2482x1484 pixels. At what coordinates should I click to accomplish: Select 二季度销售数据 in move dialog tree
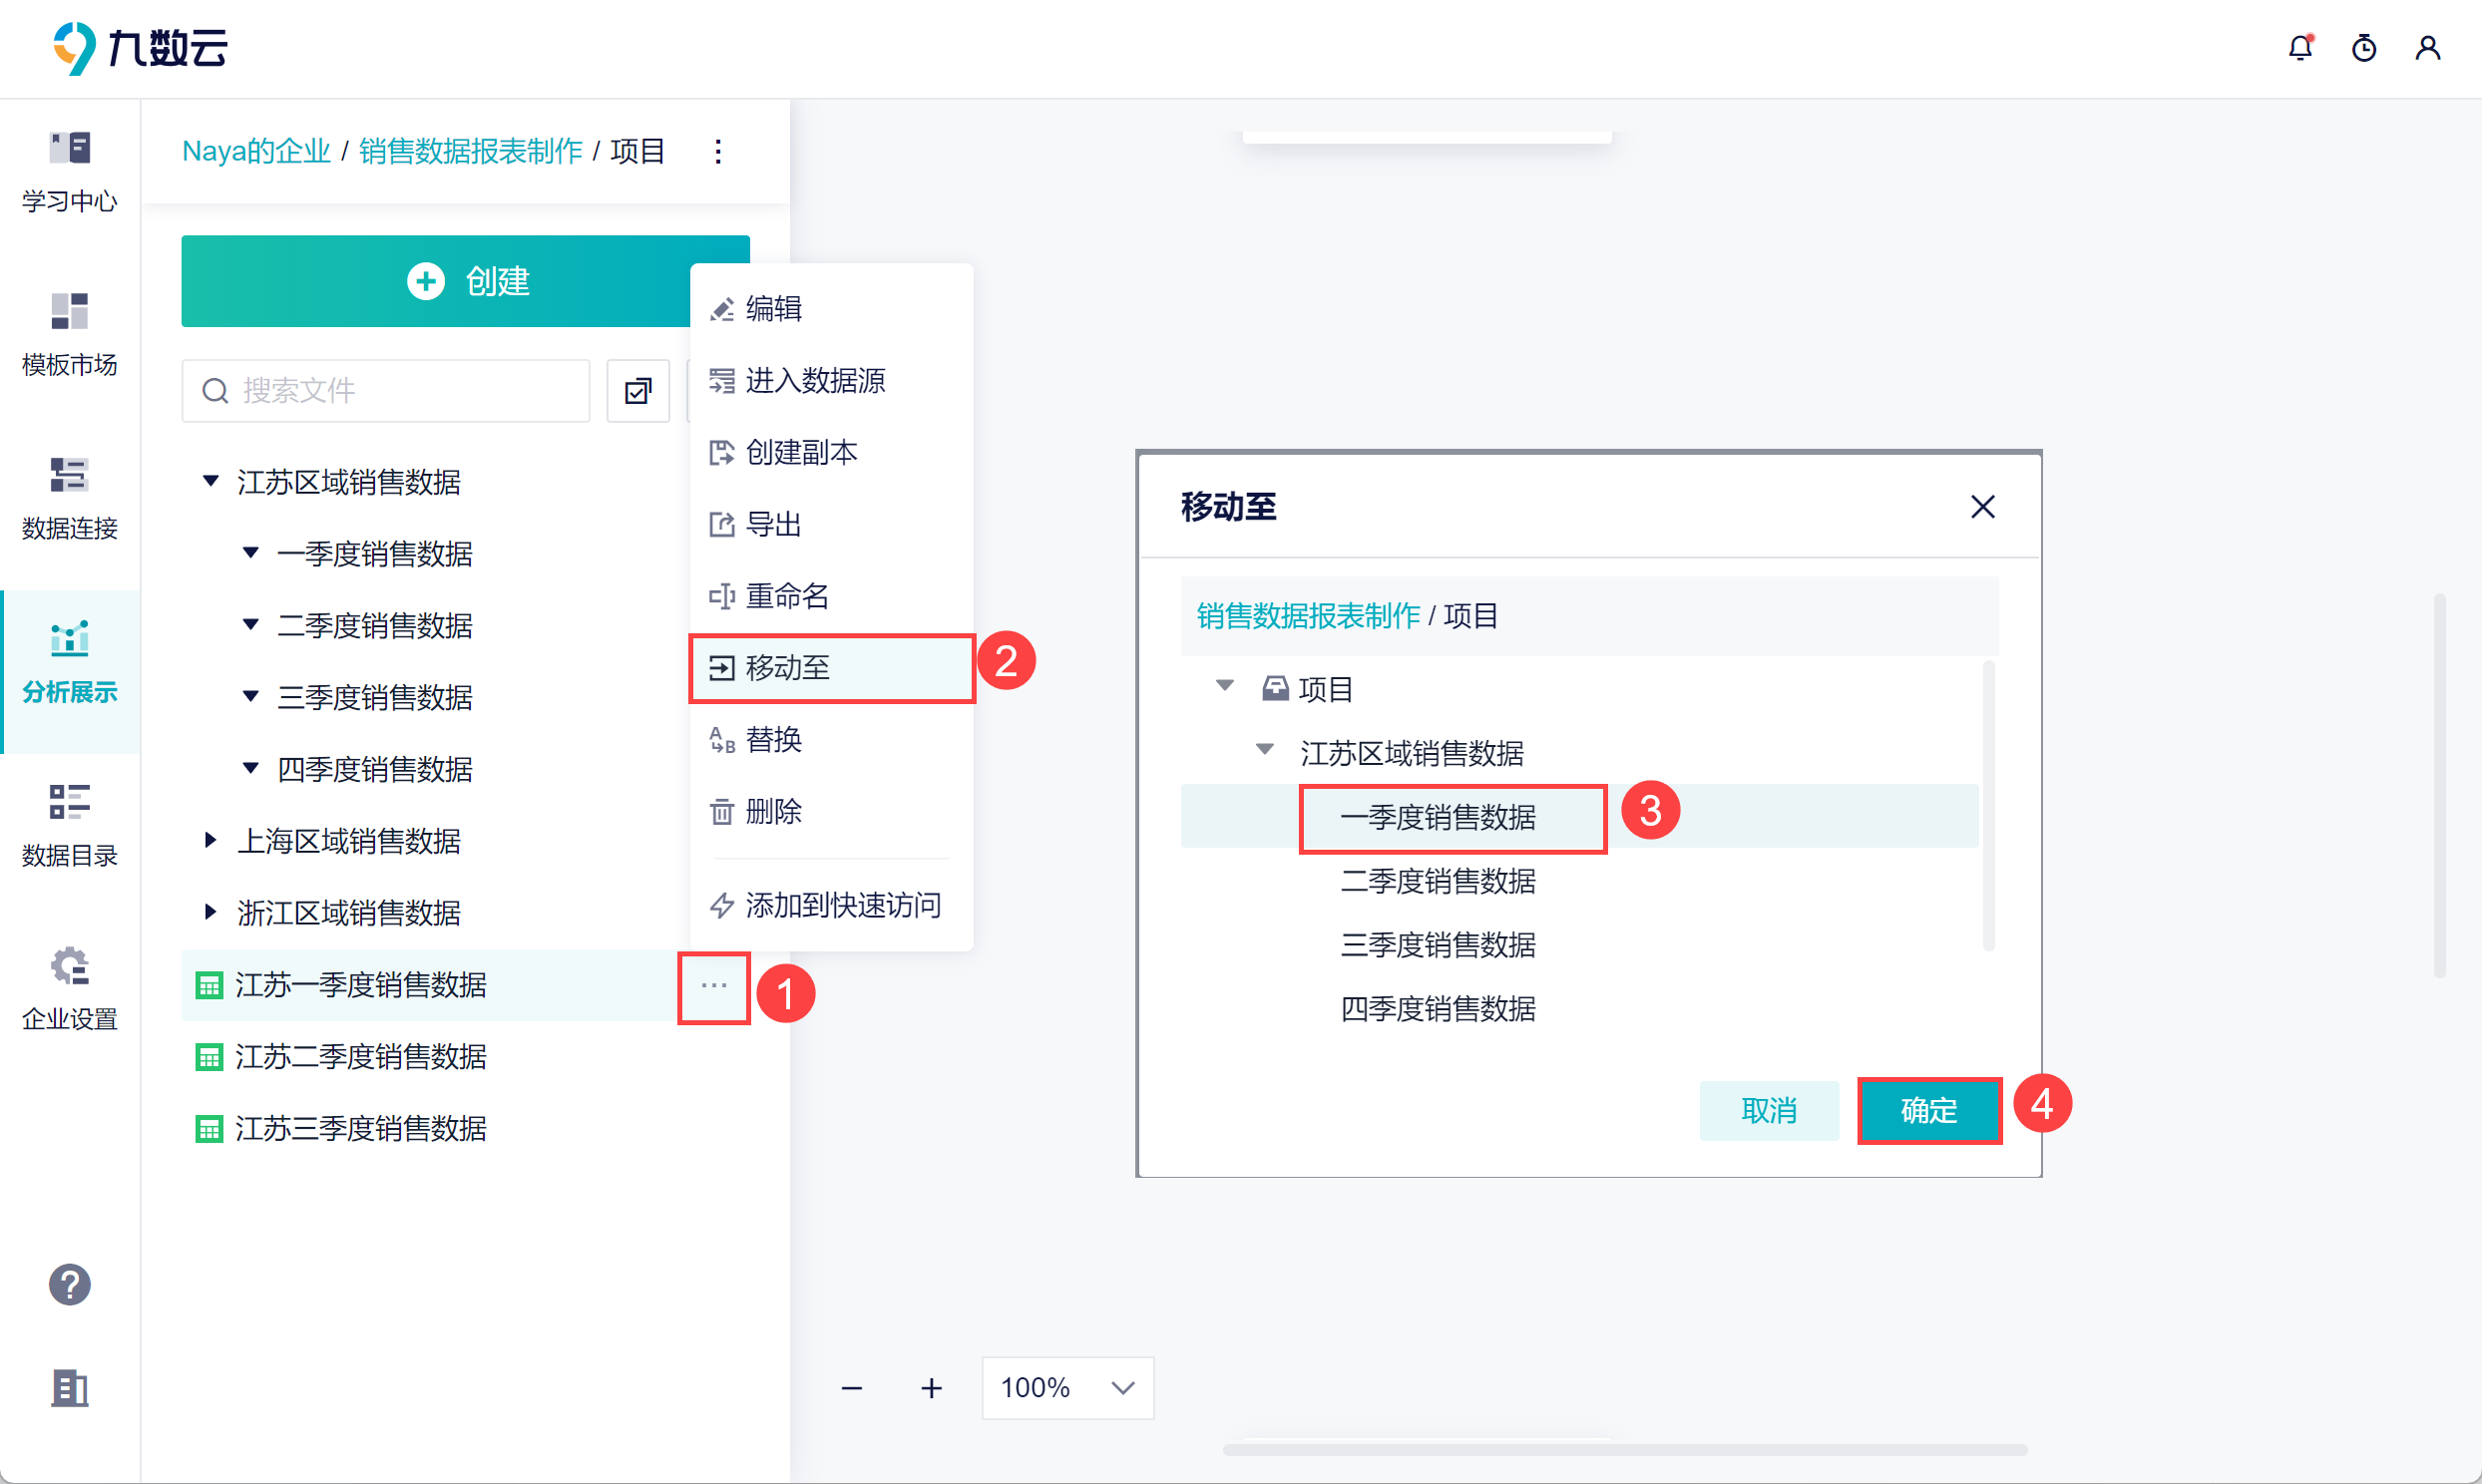(1437, 881)
